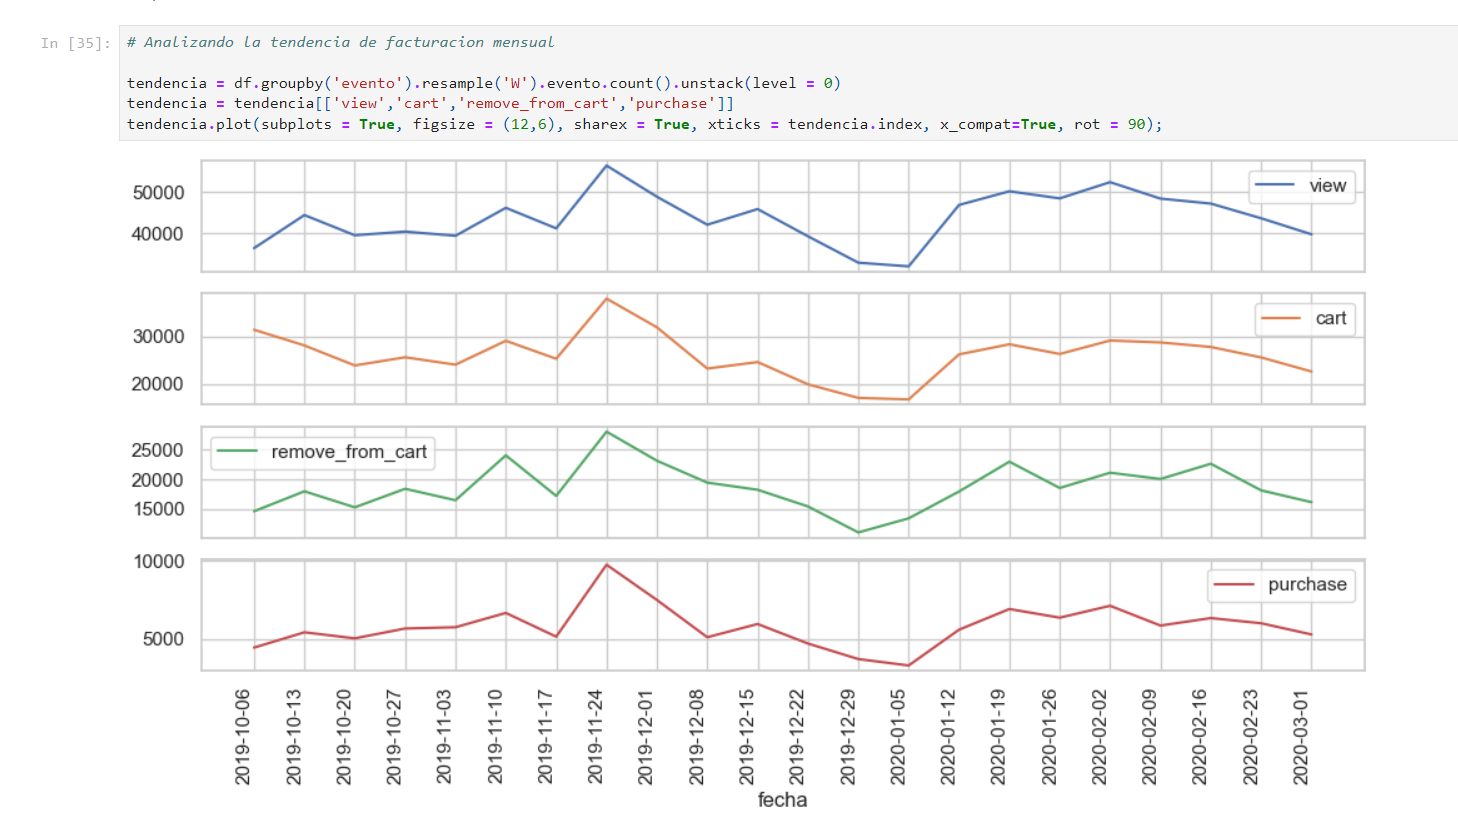Click the 2020-03-01 x-axis date label

coord(1301,737)
